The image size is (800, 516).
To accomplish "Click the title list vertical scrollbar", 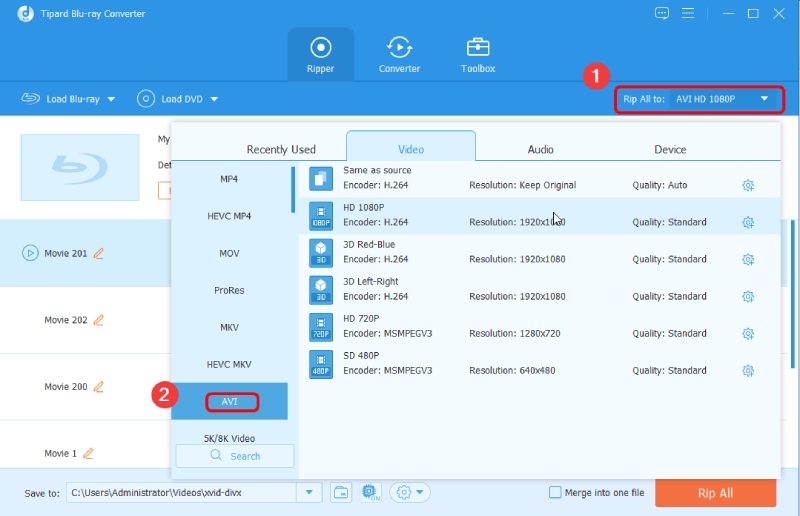I will [792, 294].
